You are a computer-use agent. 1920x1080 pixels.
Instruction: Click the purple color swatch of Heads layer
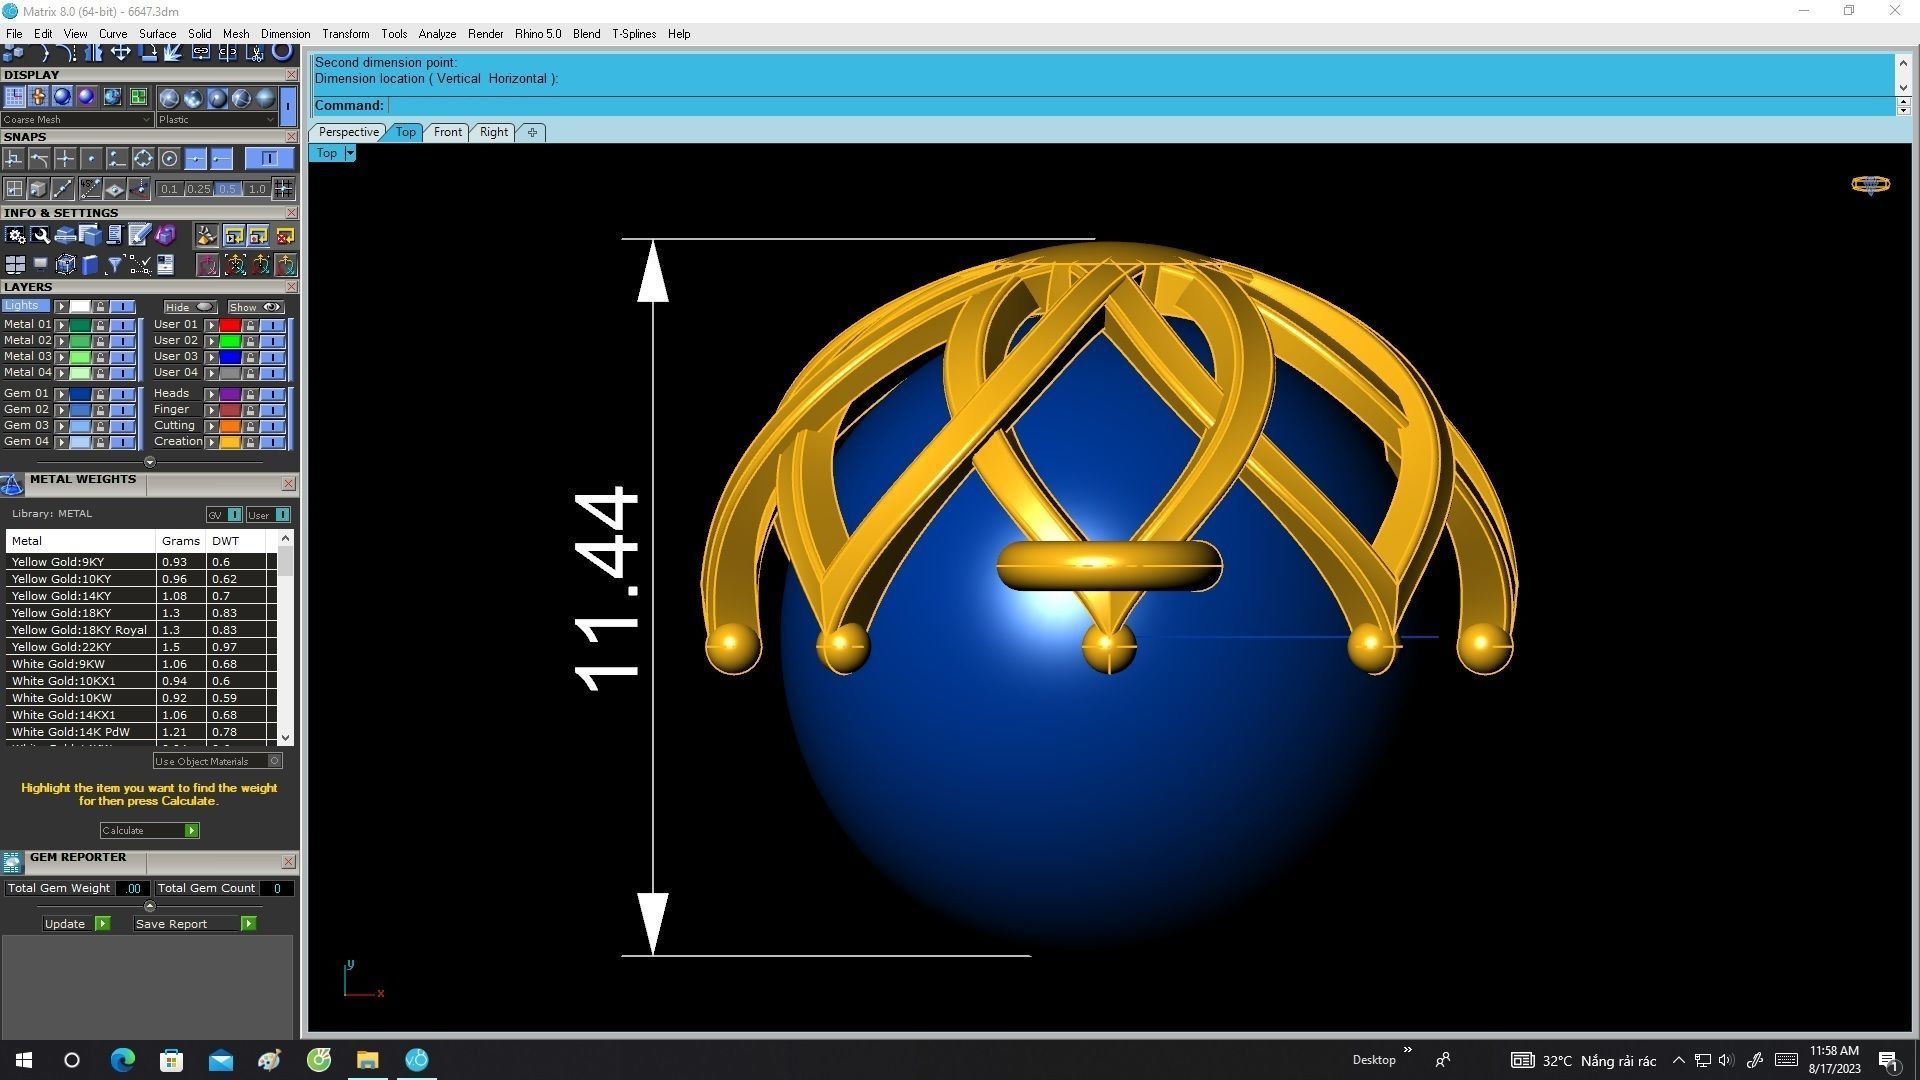[230, 394]
